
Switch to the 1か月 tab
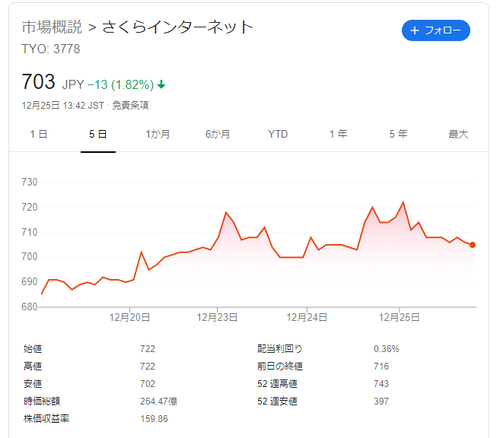(x=158, y=134)
